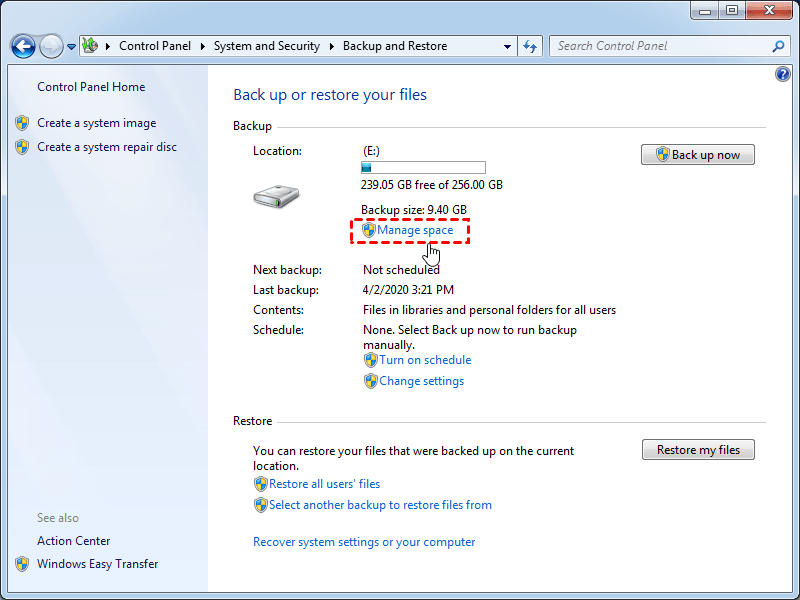
Task: Open Restore all users' files link
Action: (324, 484)
